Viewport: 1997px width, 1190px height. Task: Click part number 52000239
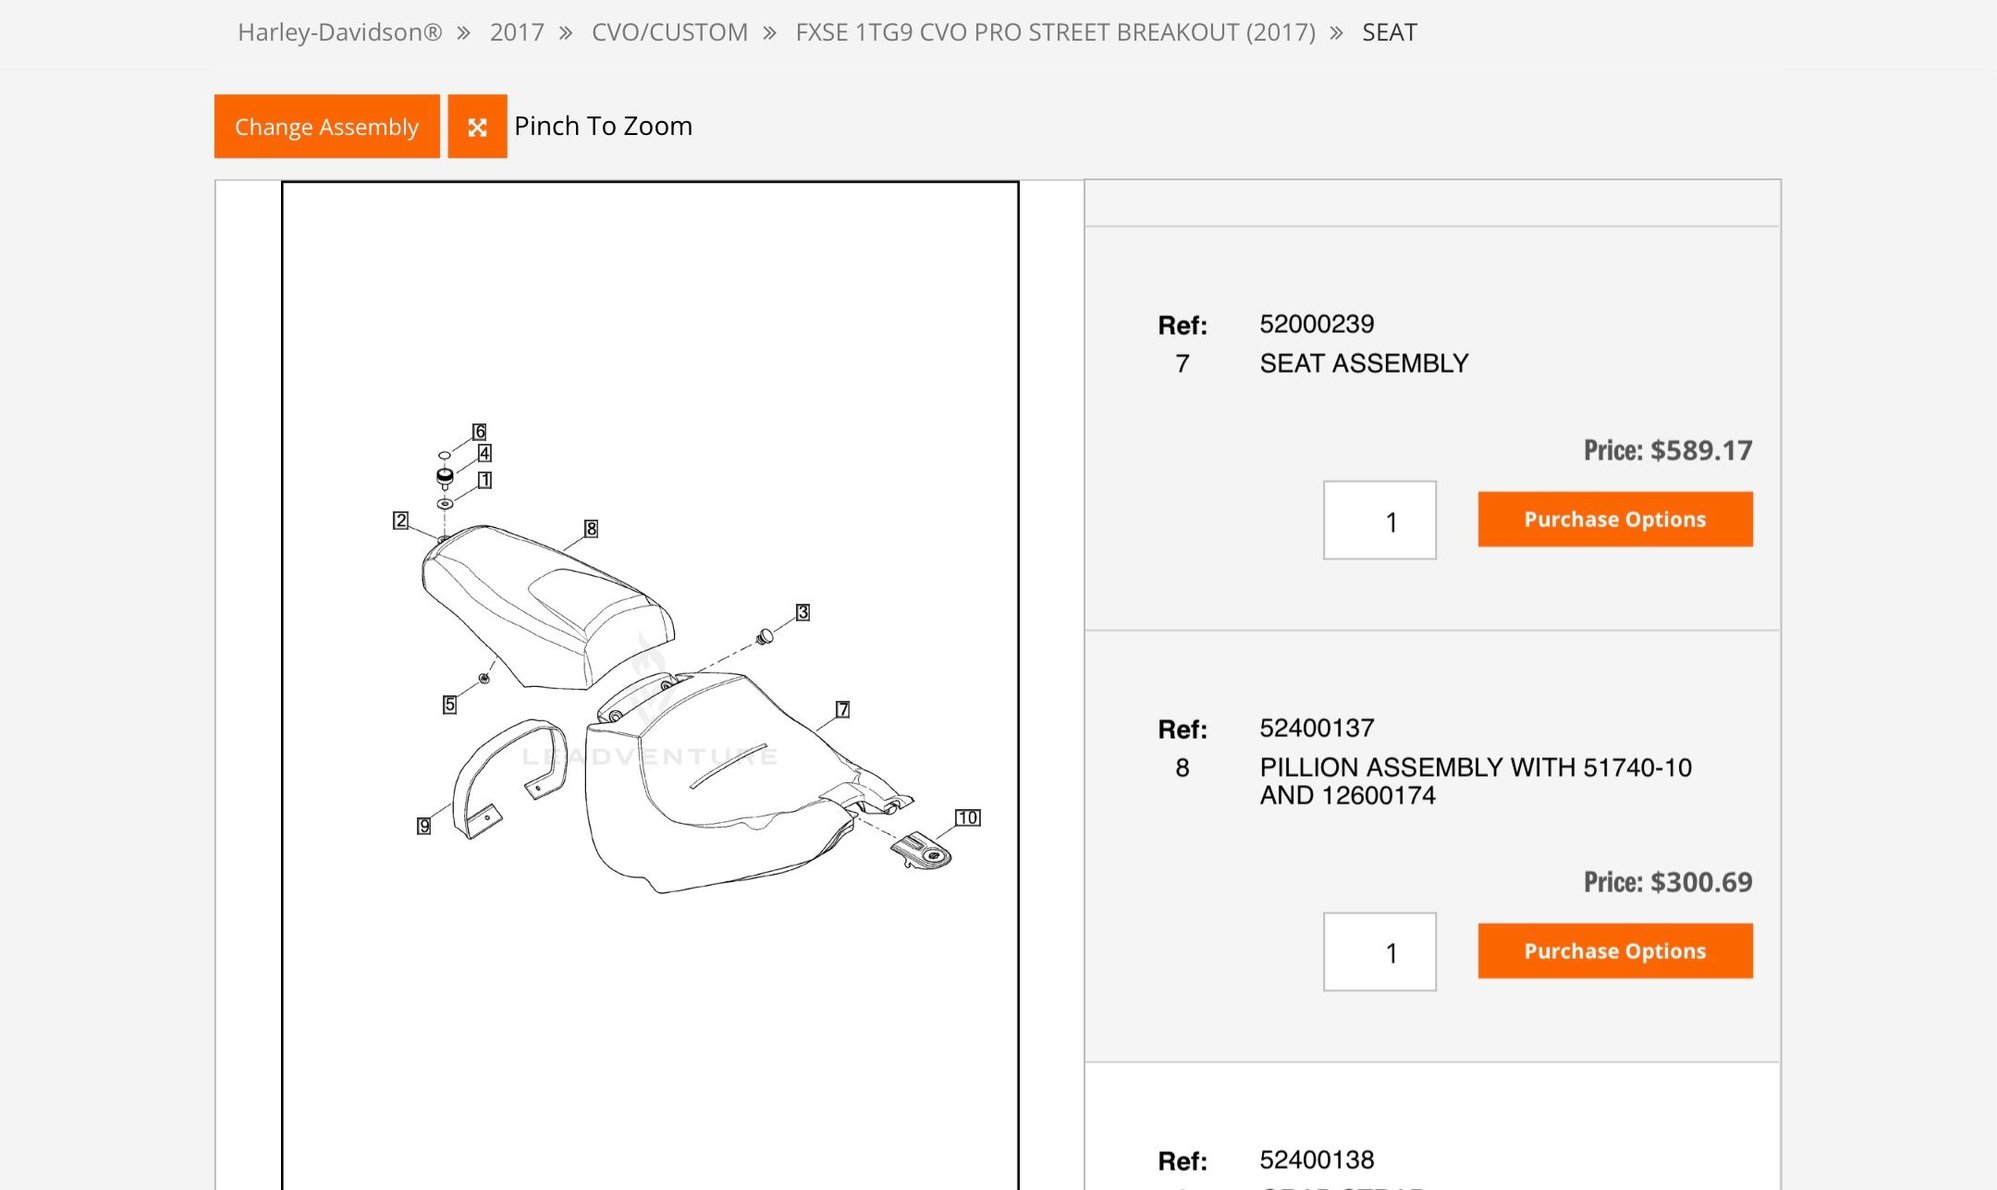point(1316,324)
